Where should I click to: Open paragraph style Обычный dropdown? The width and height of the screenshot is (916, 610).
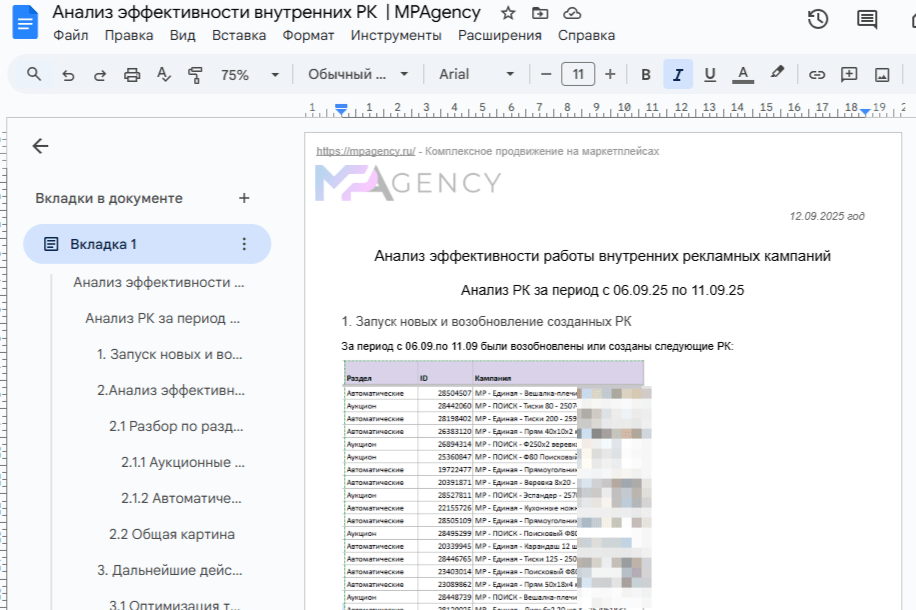click(x=358, y=74)
